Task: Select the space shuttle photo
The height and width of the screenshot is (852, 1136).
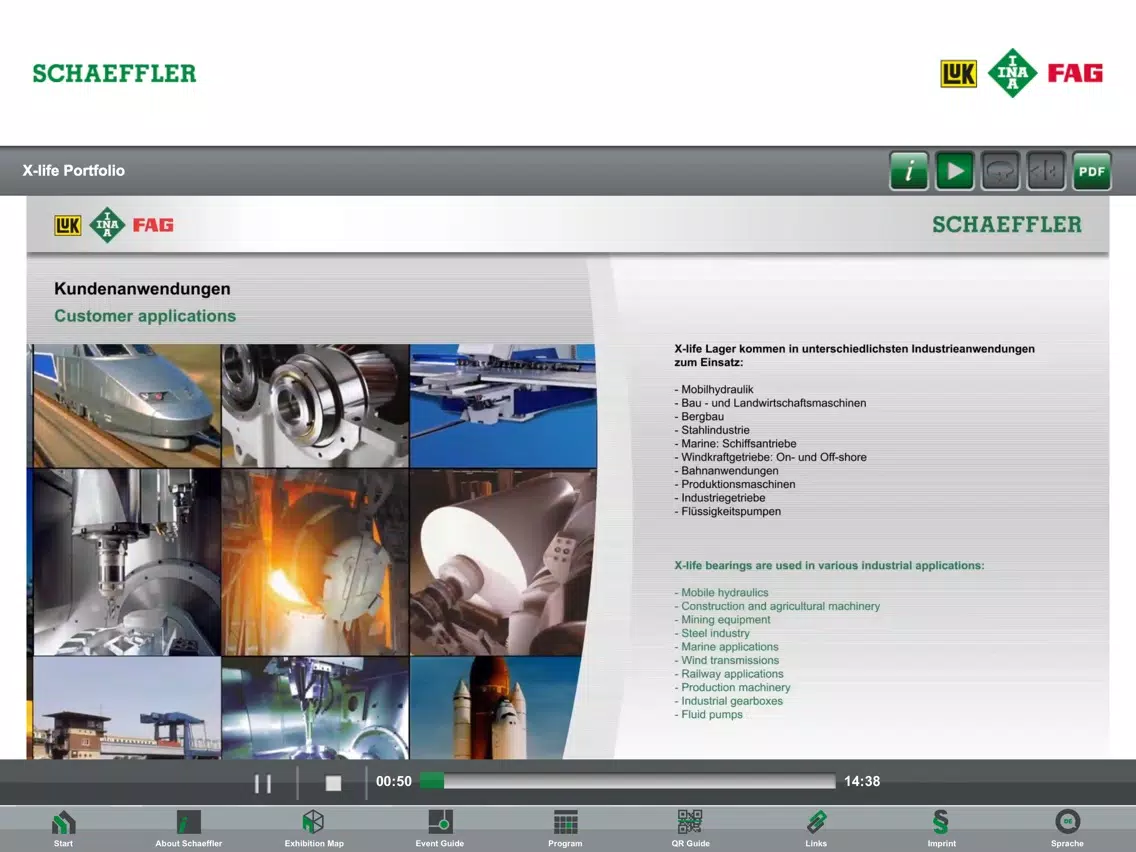Action: [496, 708]
